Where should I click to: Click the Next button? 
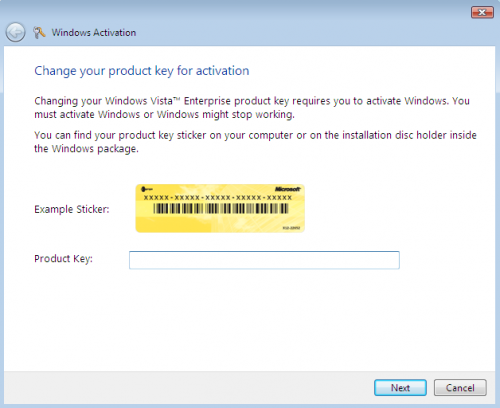[x=400, y=388]
